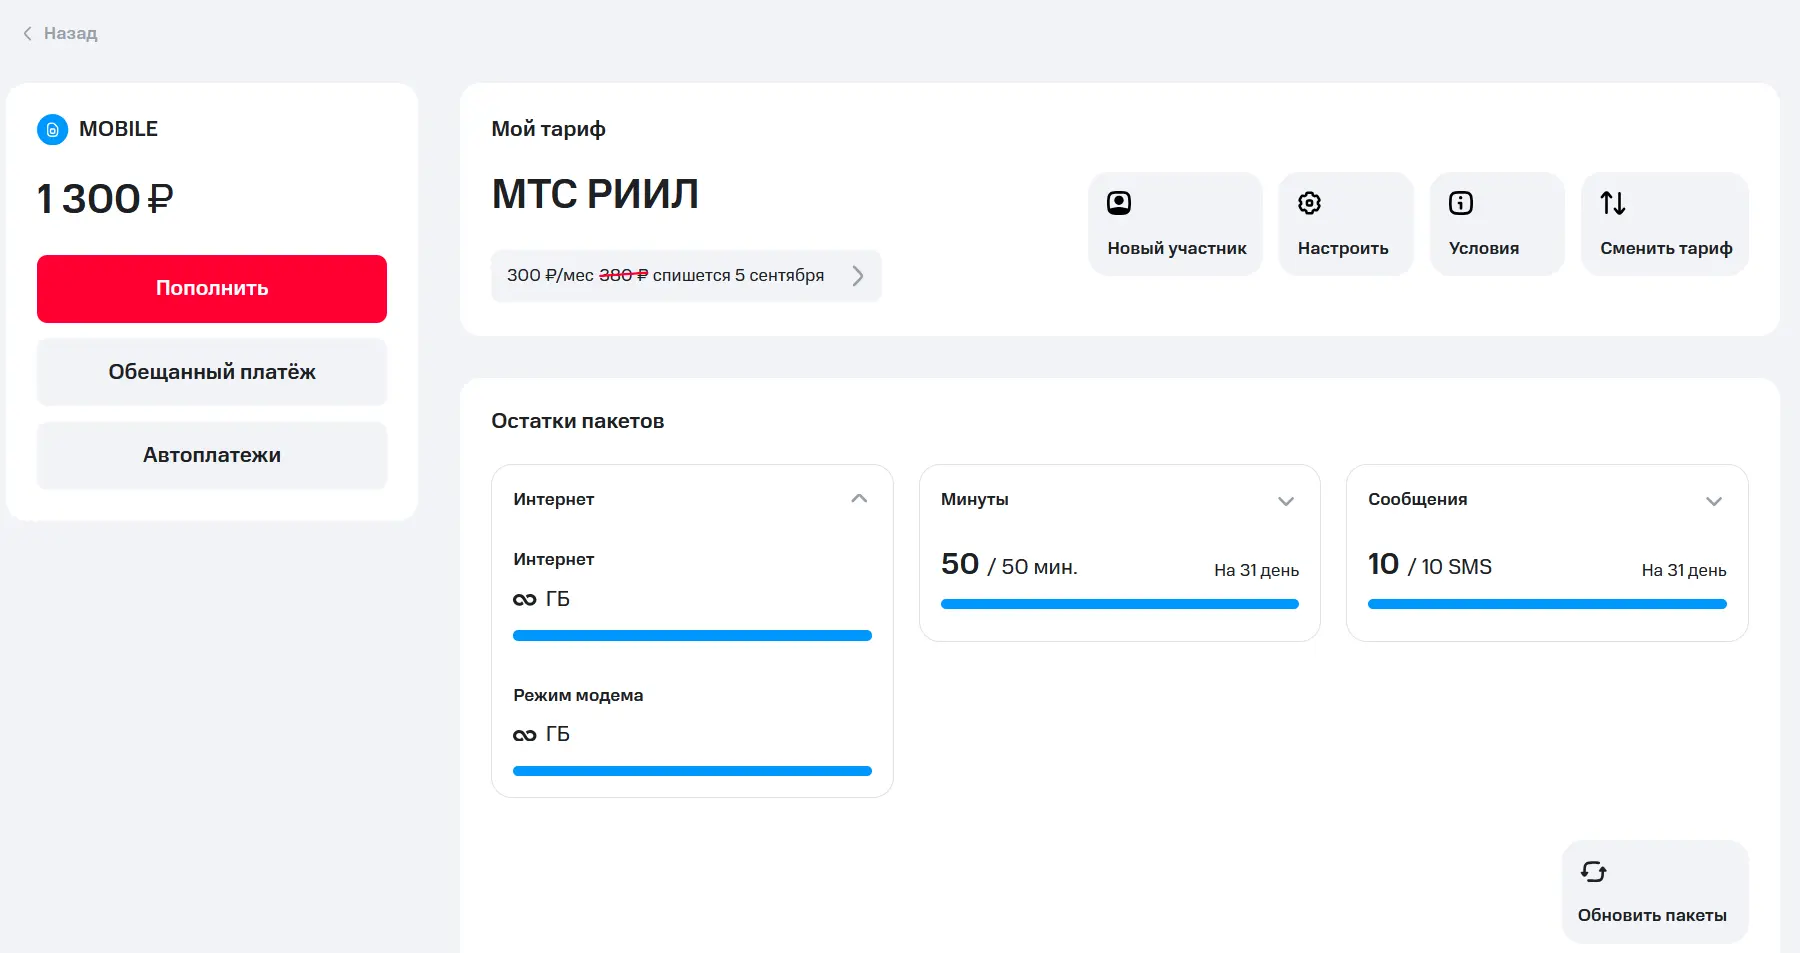Click the Новый участник person icon
The height and width of the screenshot is (953, 1800).
(x=1119, y=203)
